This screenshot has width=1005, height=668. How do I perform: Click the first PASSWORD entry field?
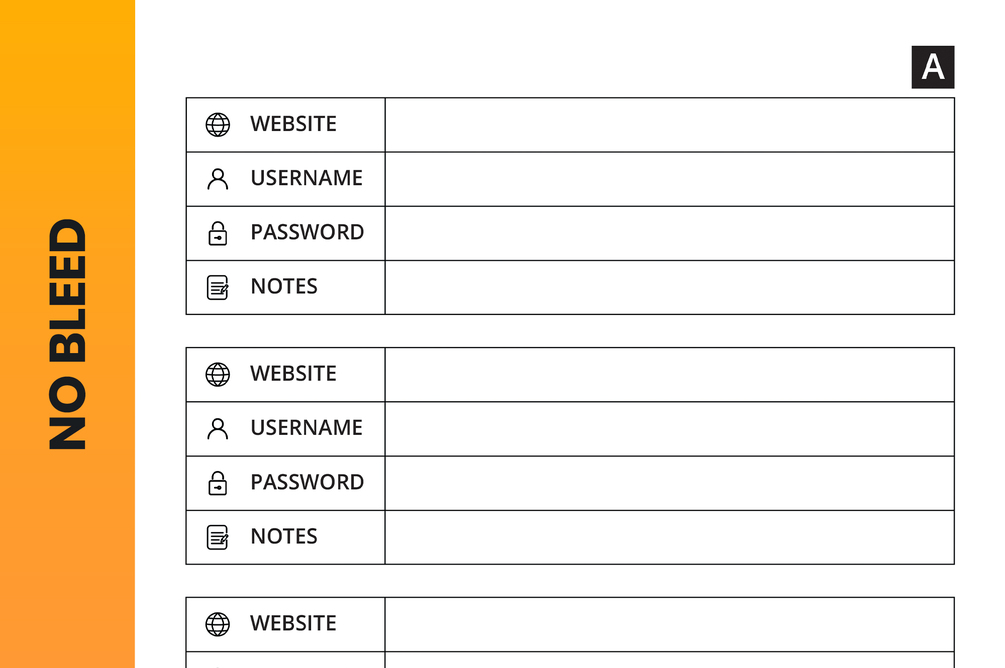pyautogui.click(x=669, y=233)
